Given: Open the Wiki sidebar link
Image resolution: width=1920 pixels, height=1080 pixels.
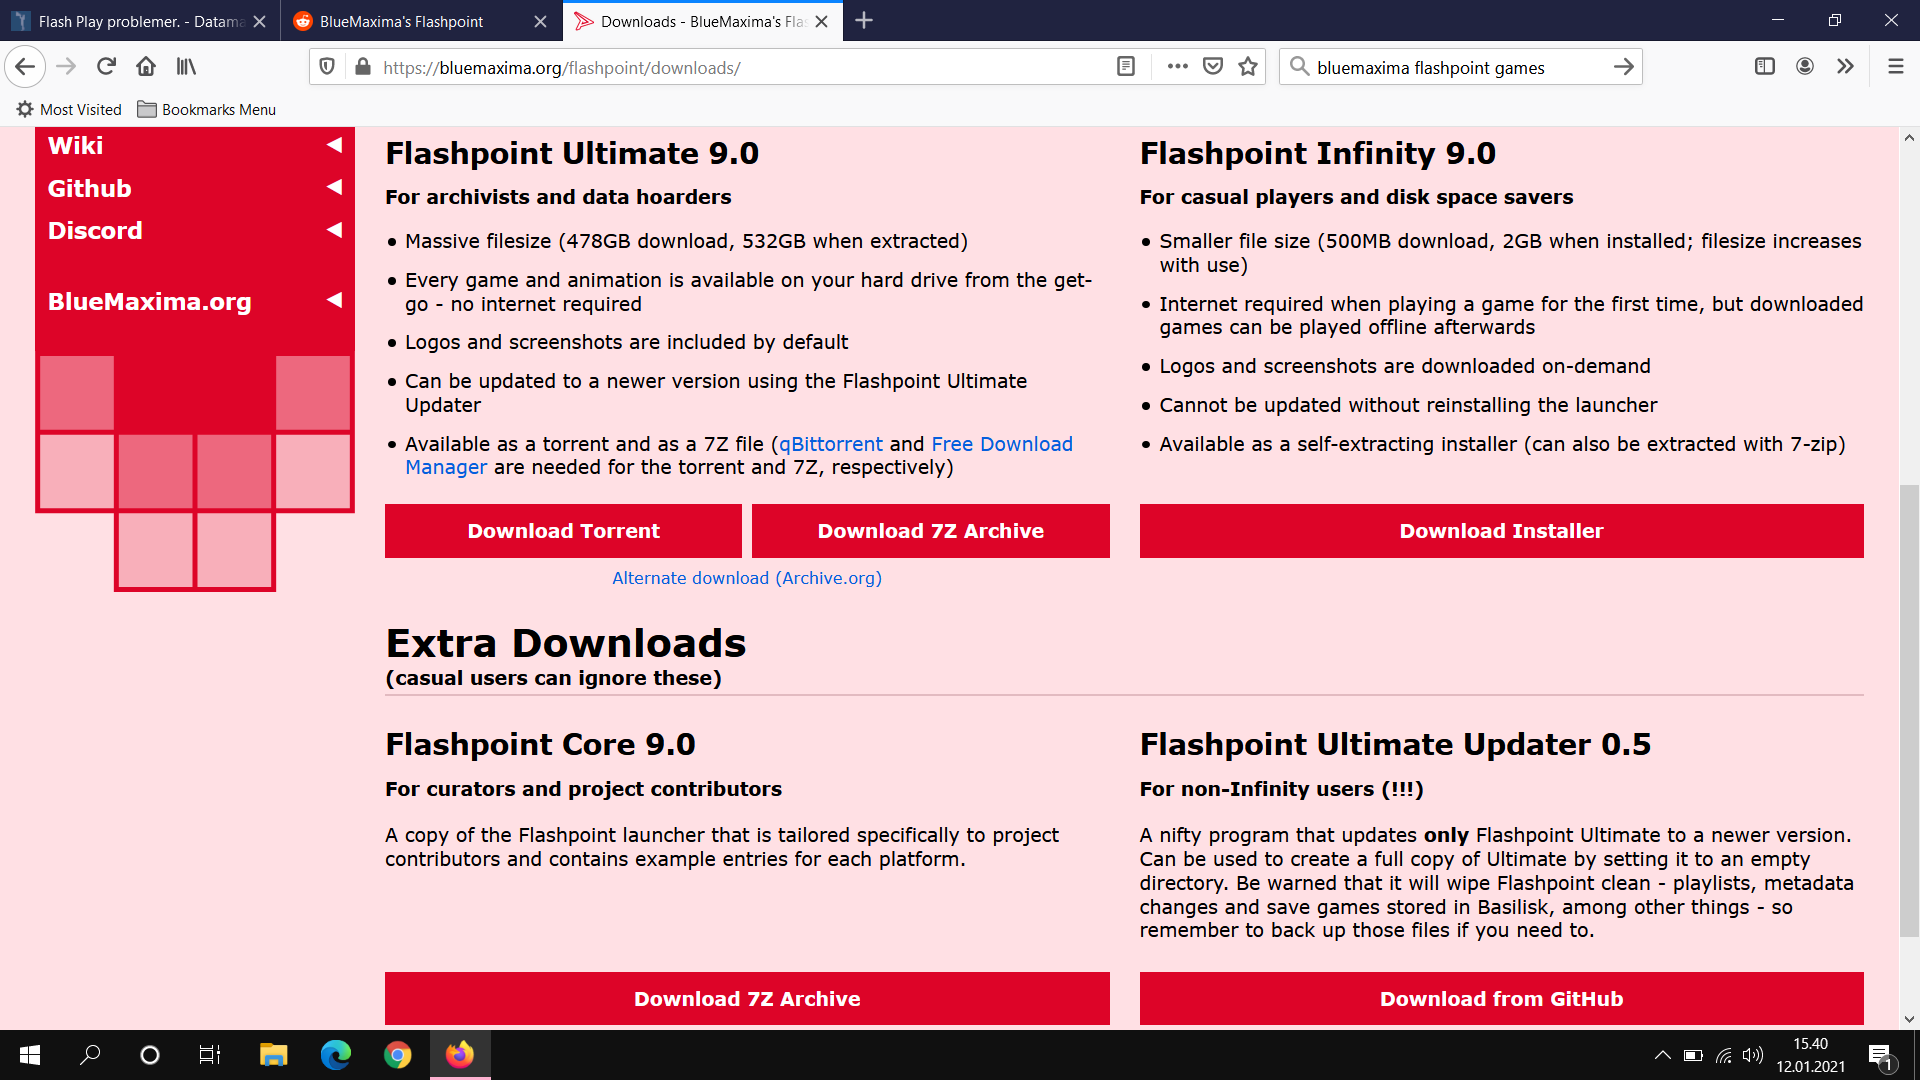Looking at the screenshot, I should [75, 146].
